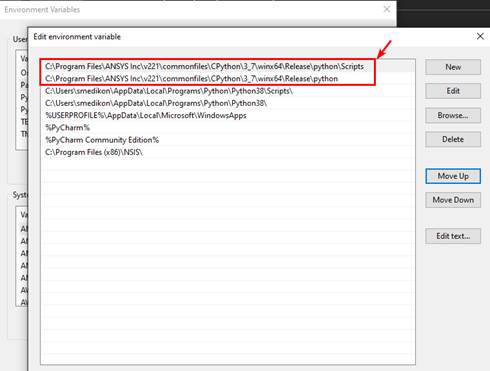
Task: Select the %PyCharm% entry
Action: coord(228,128)
